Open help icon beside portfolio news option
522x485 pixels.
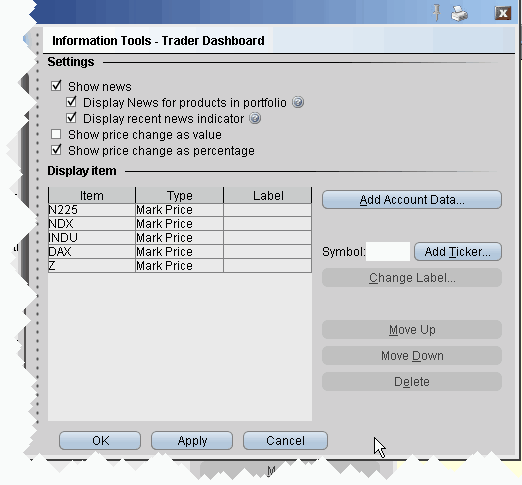point(298,102)
